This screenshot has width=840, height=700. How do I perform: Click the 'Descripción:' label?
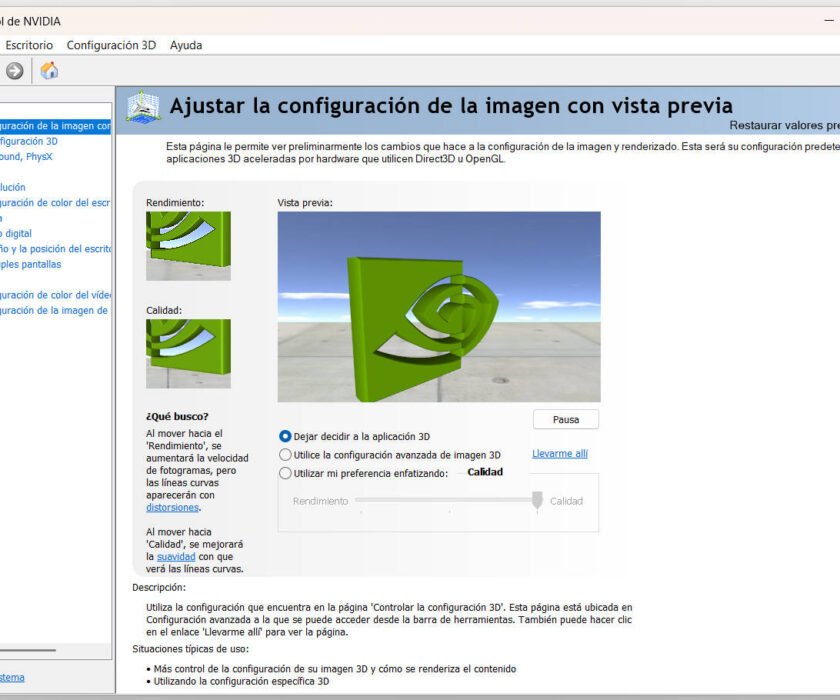pyautogui.click(x=159, y=587)
